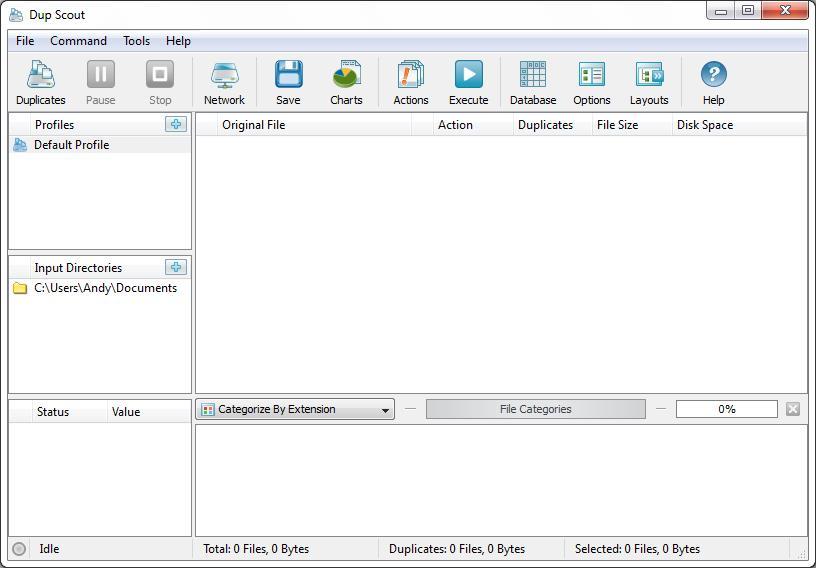Image resolution: width=816 pixels, height=568 pixels.
Task: Click the Value column header
Action: tap(149, 412)
